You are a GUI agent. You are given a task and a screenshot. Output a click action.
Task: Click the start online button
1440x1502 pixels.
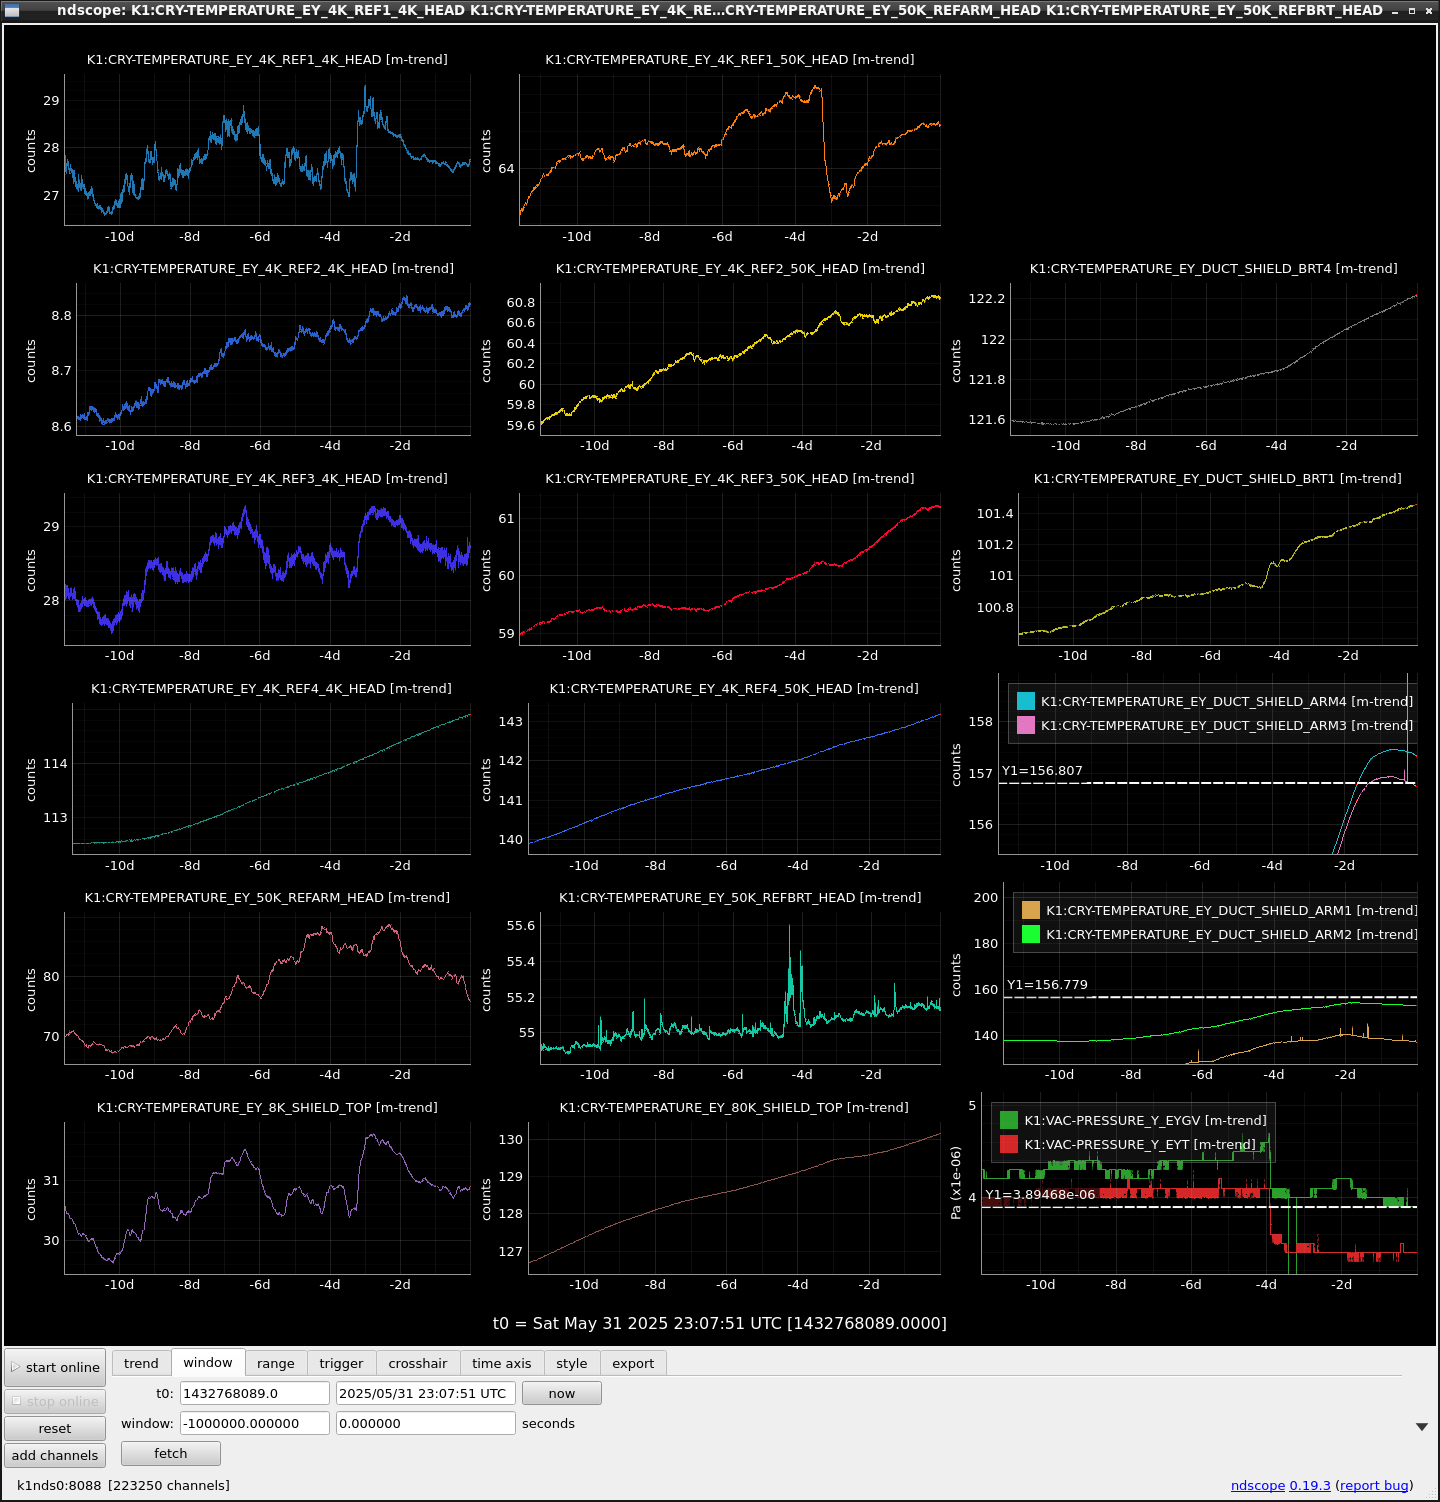pos(55,1367)
